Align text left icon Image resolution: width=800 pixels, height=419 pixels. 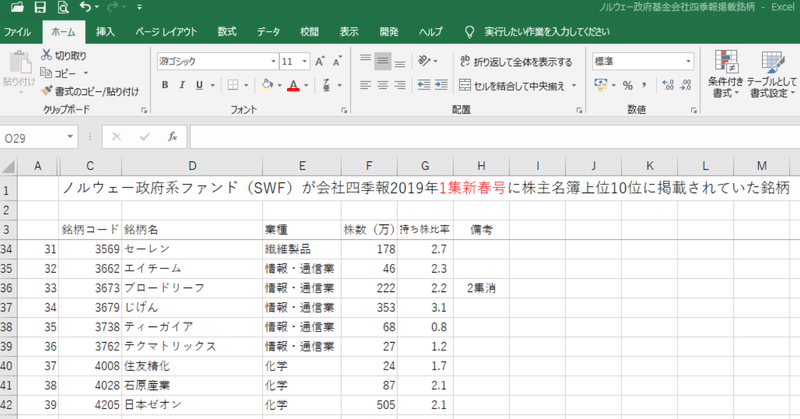[365, 85]
